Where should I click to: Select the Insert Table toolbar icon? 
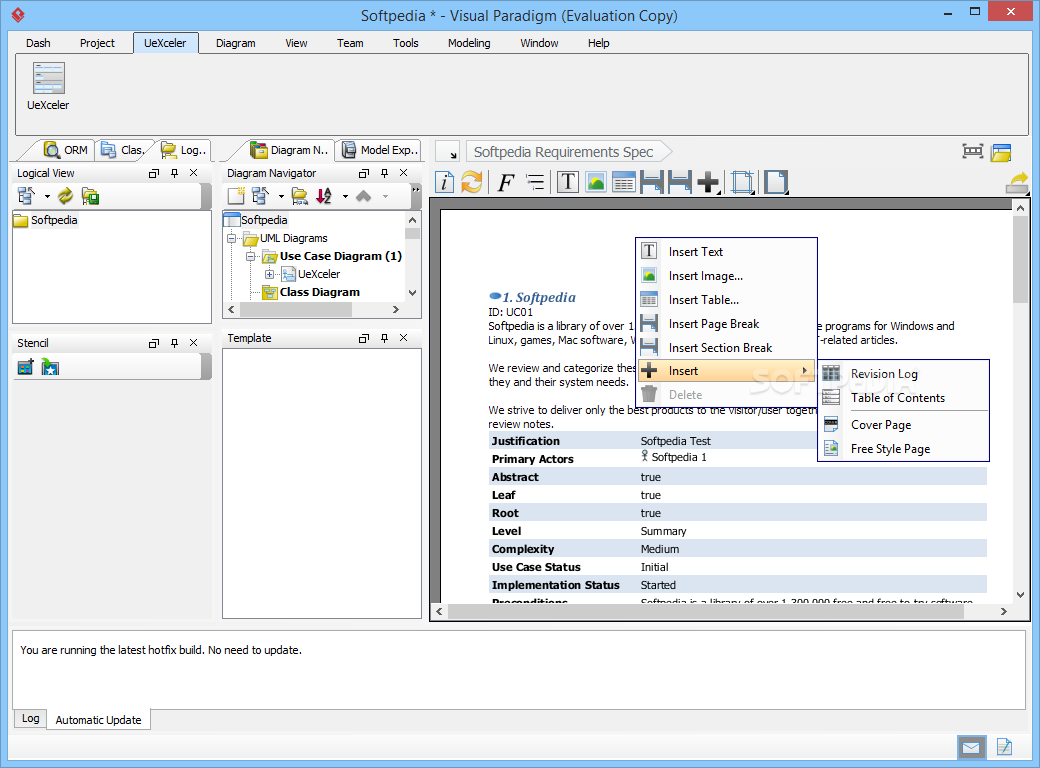[x=623, y=182]
